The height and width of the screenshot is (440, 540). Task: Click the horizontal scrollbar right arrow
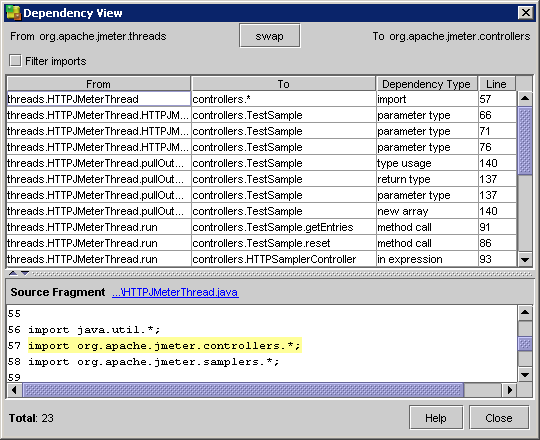pos(509,390)
